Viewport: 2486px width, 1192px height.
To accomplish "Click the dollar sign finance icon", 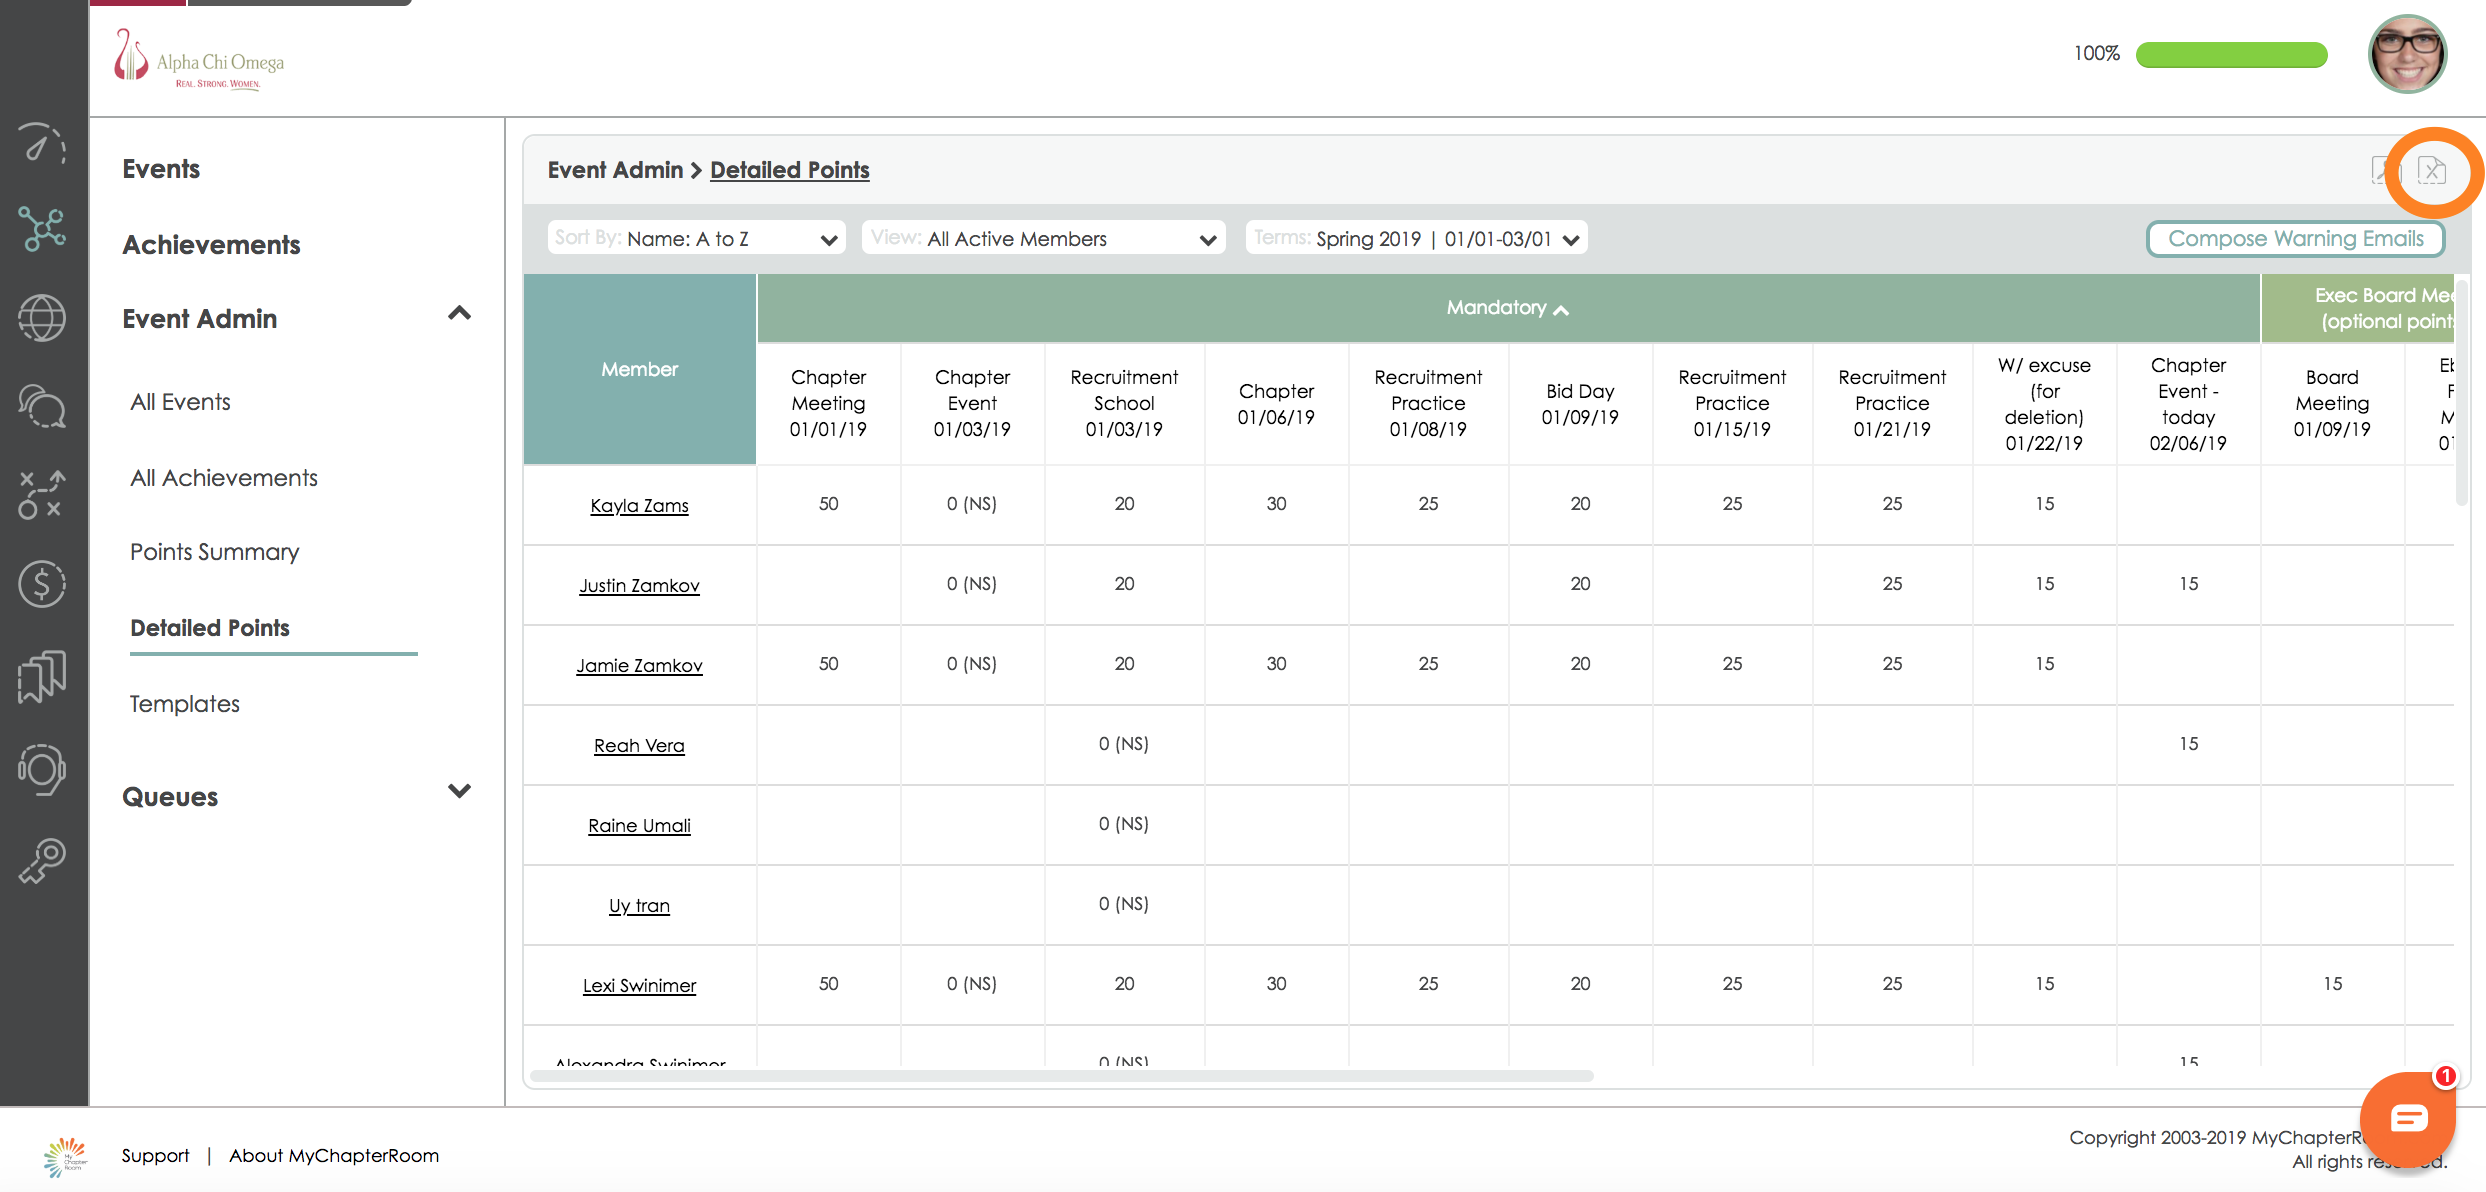I will [42, 584].
